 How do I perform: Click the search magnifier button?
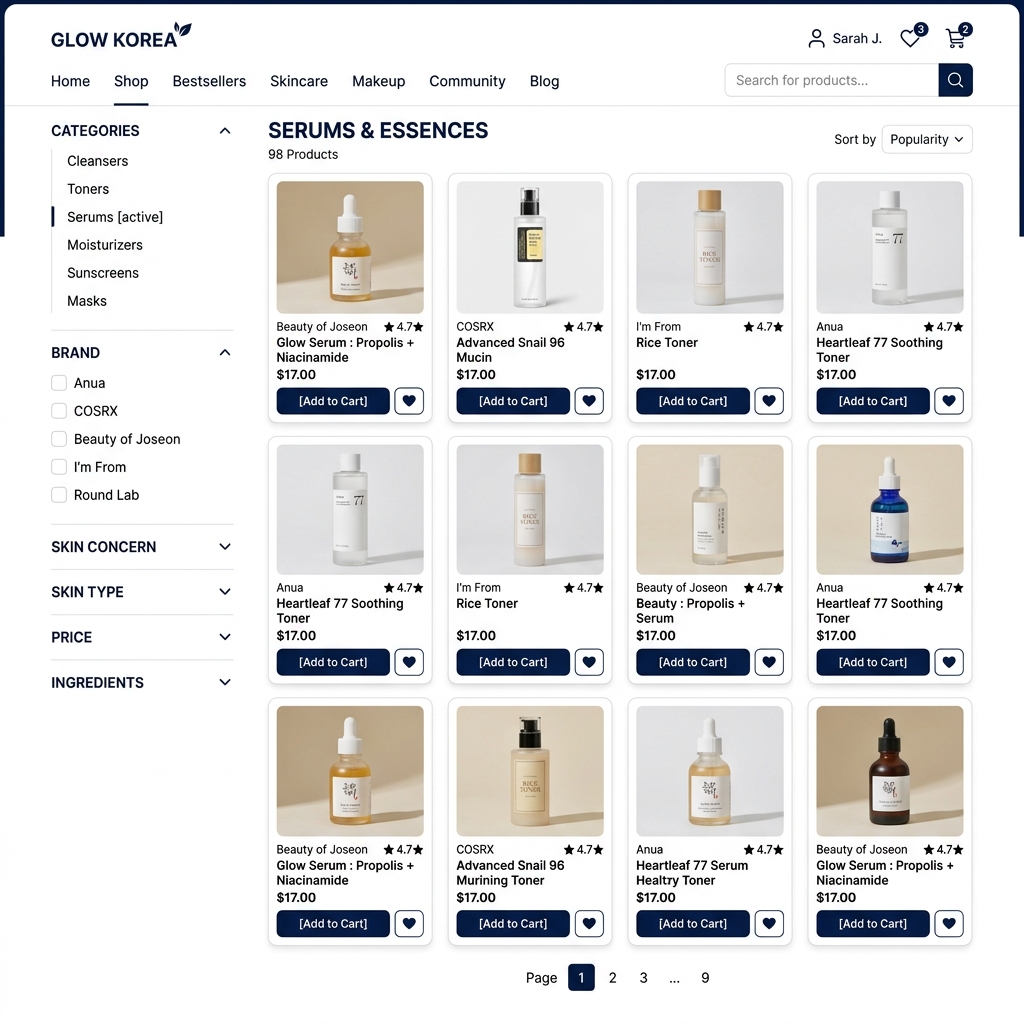tap(955, 80)
